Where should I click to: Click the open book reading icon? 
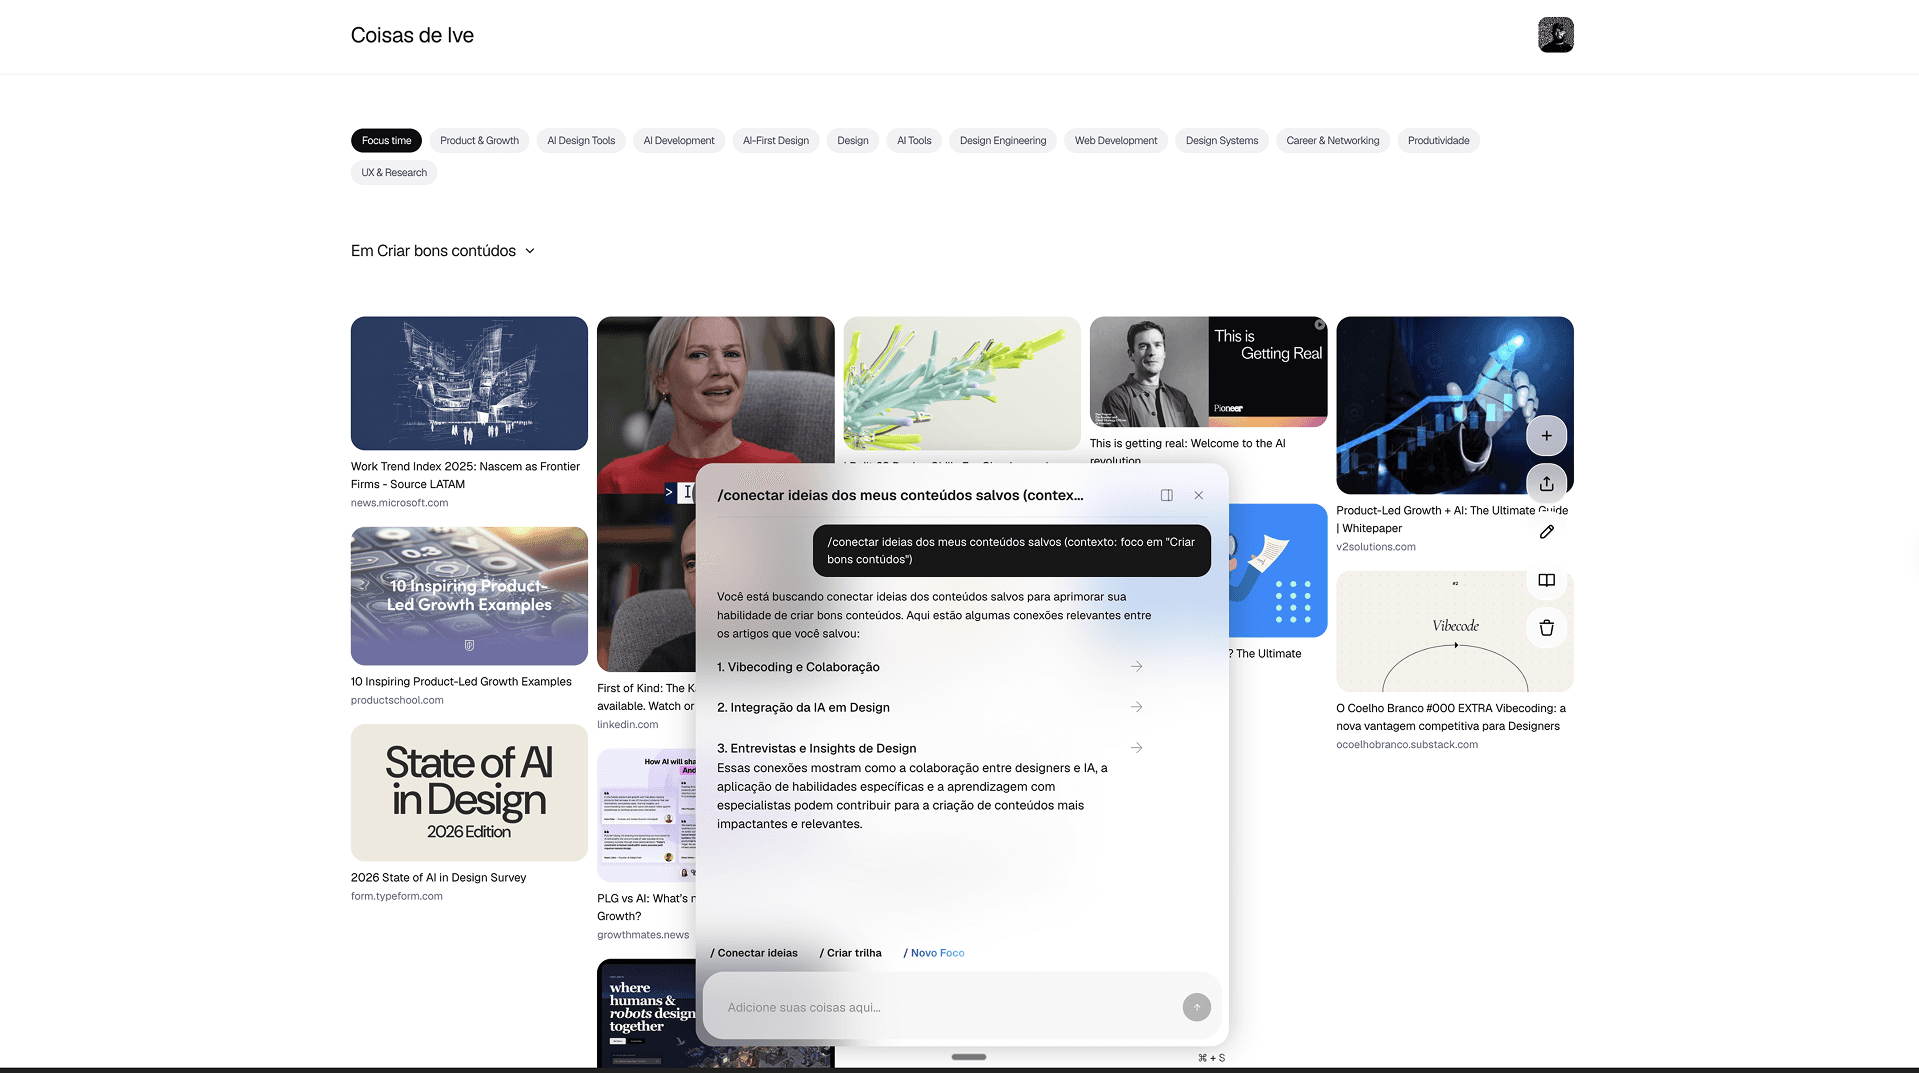click(x=1546, y=580)
